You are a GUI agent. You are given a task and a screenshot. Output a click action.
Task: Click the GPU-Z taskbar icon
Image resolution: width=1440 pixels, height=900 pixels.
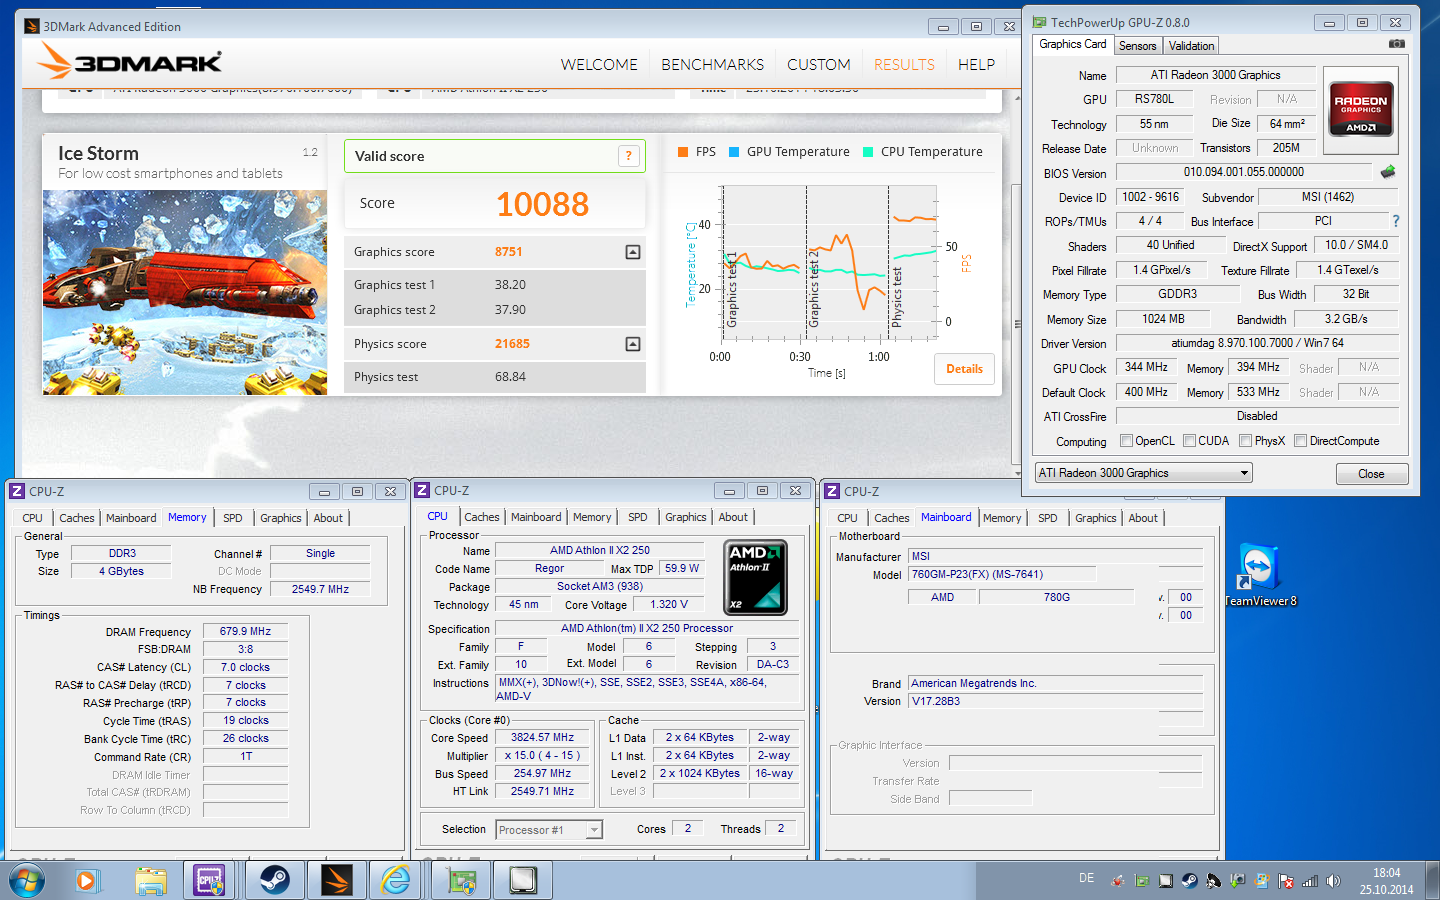(461, 880)
